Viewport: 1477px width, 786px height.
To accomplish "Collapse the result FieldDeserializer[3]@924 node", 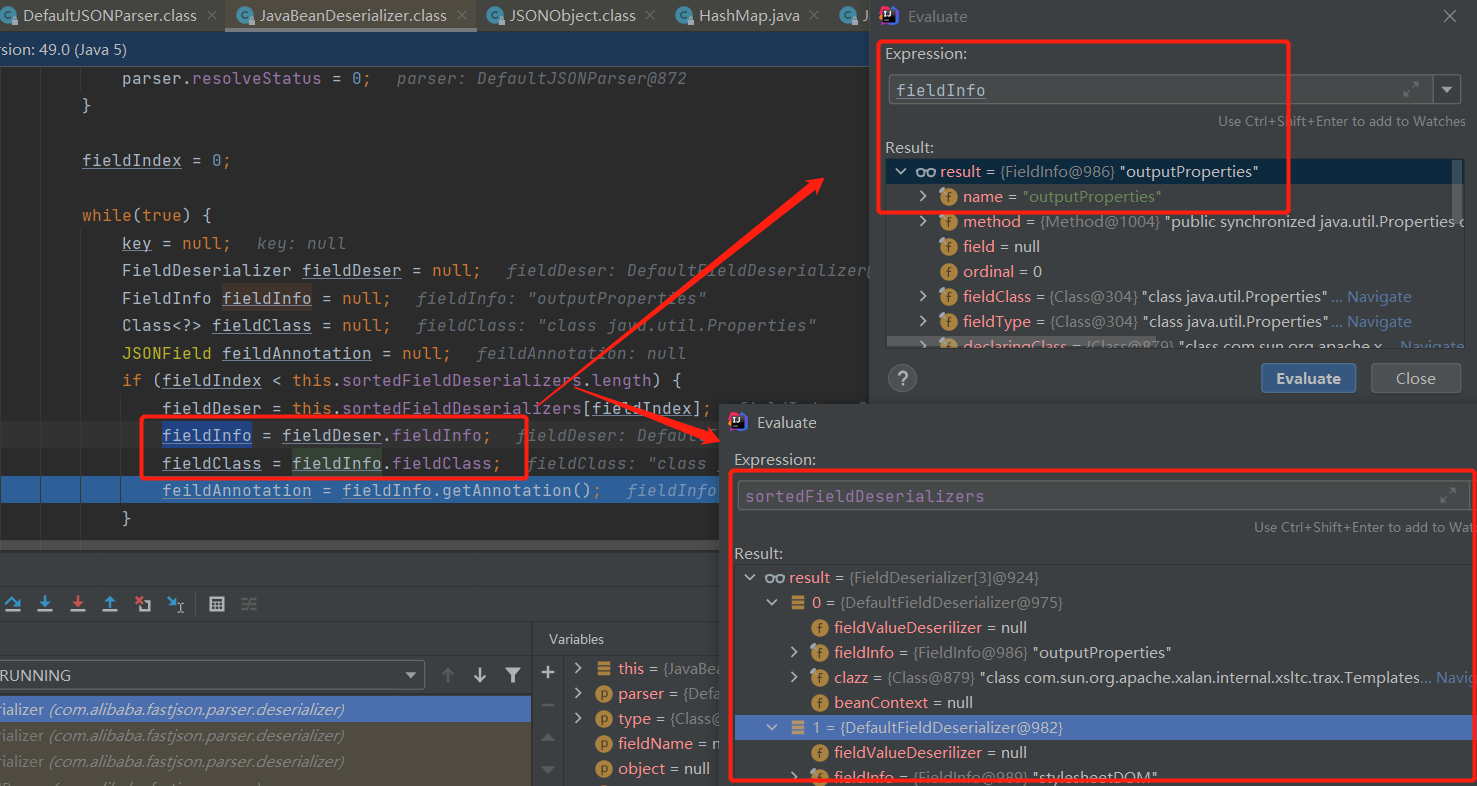I will 749,578.
